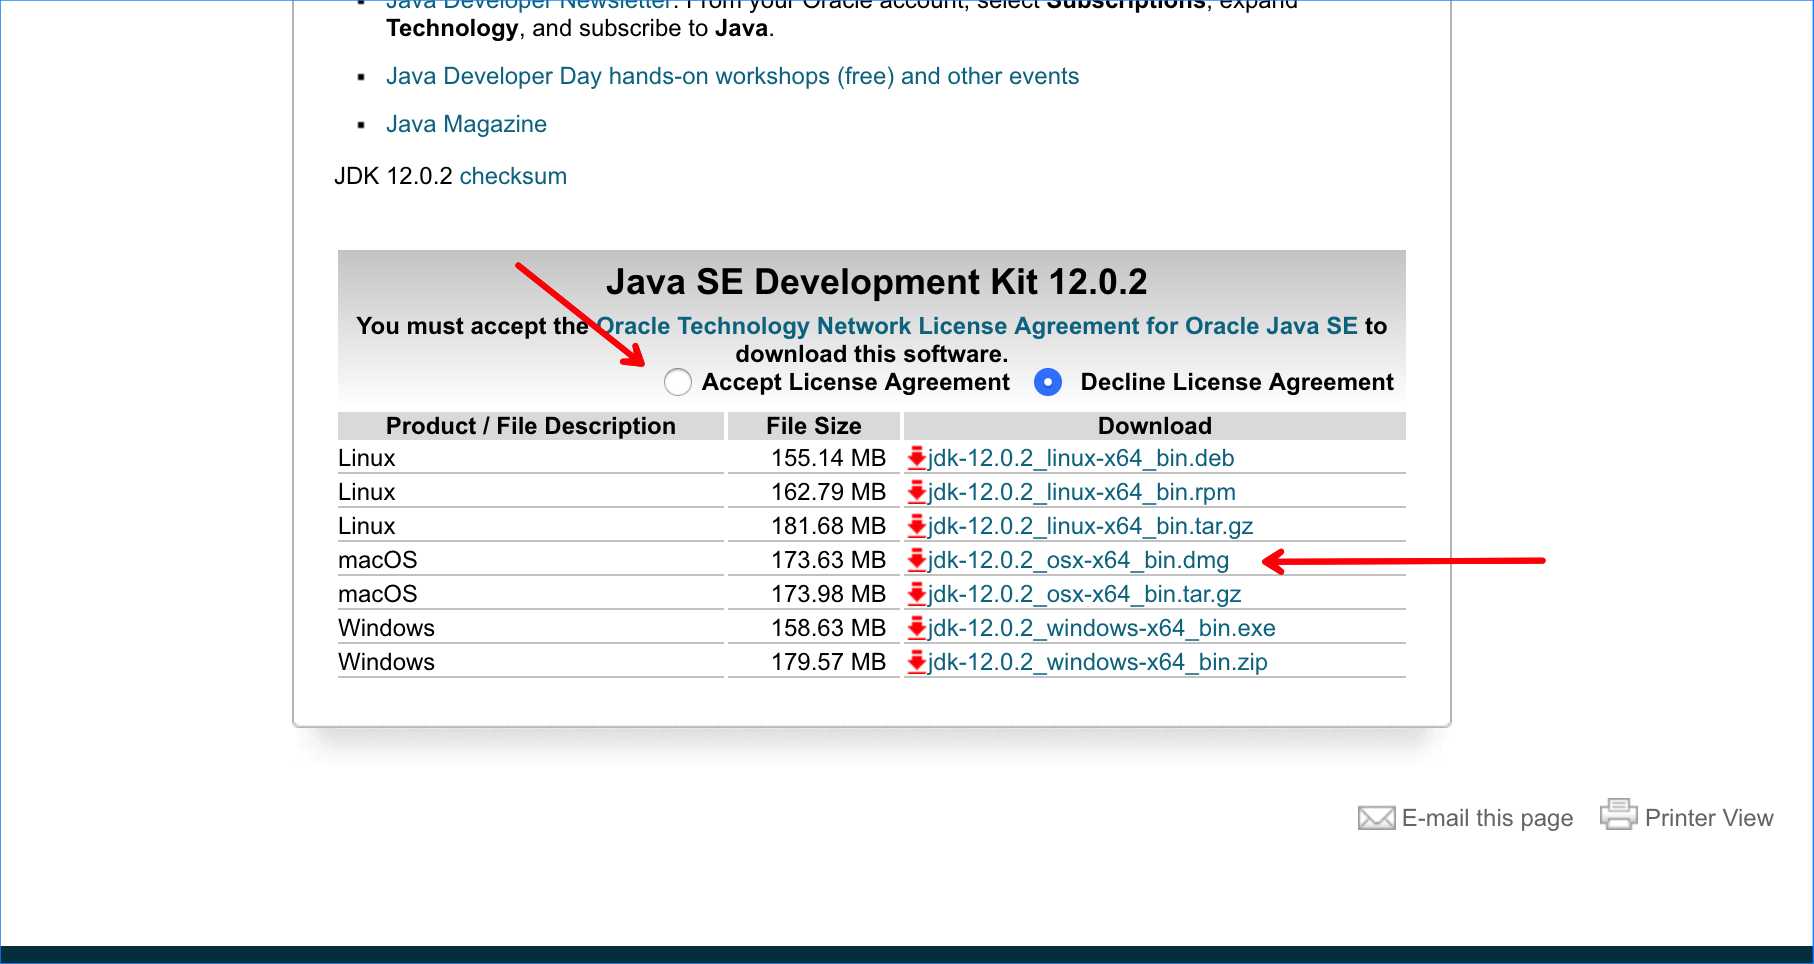Click the Printer View text link
Screen dimensions: 1814x964
(1709, 818)
